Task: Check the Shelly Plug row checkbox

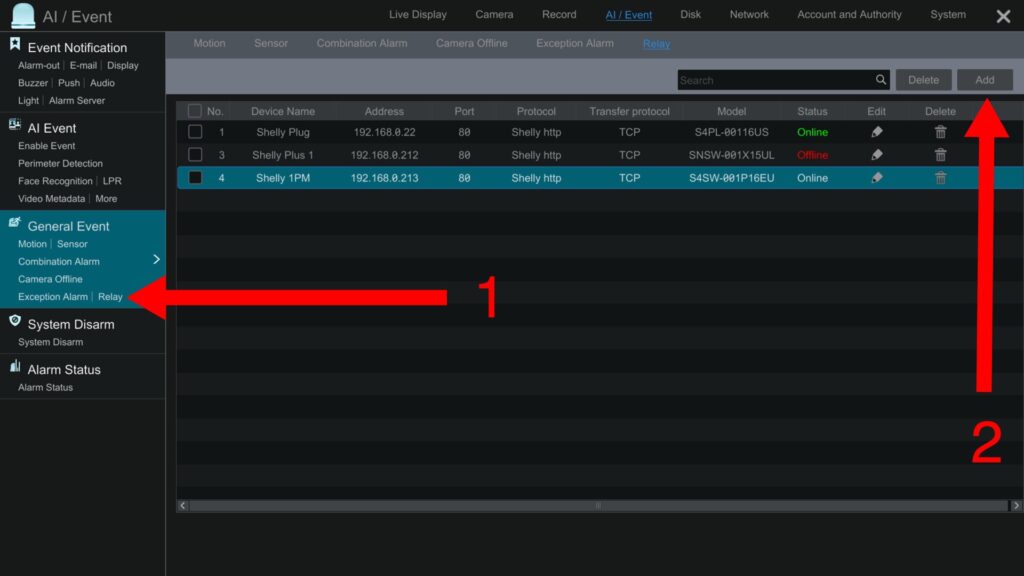Action: tap(195, 132)
